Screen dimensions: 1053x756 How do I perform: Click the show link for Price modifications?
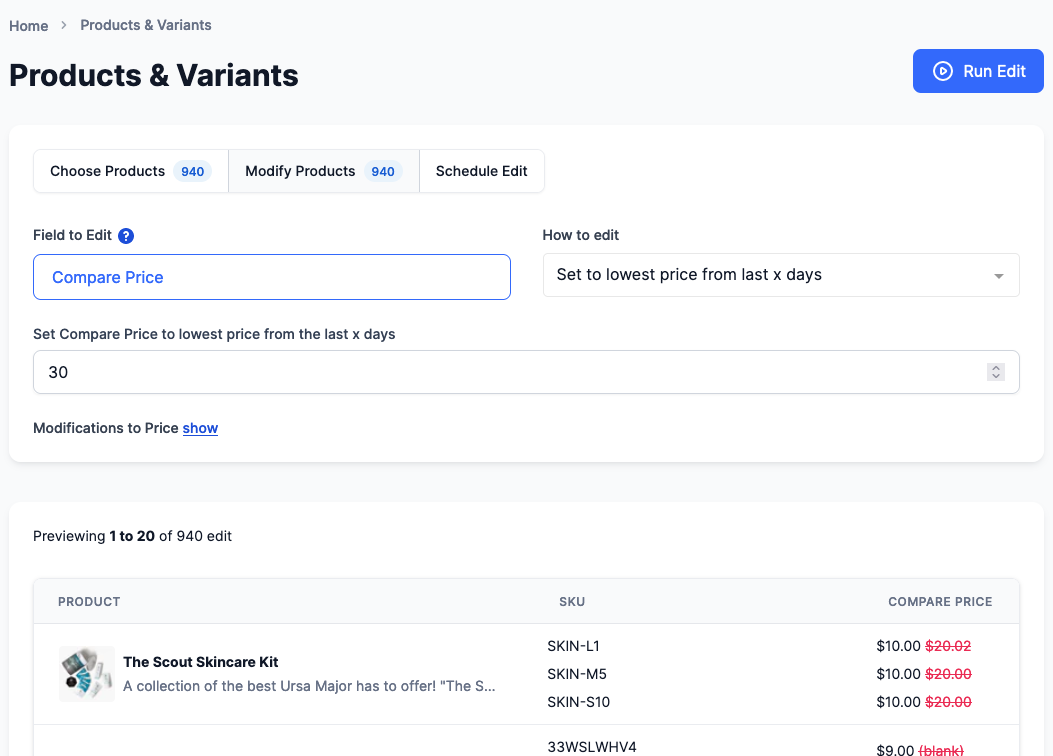[x=200, y=428]
